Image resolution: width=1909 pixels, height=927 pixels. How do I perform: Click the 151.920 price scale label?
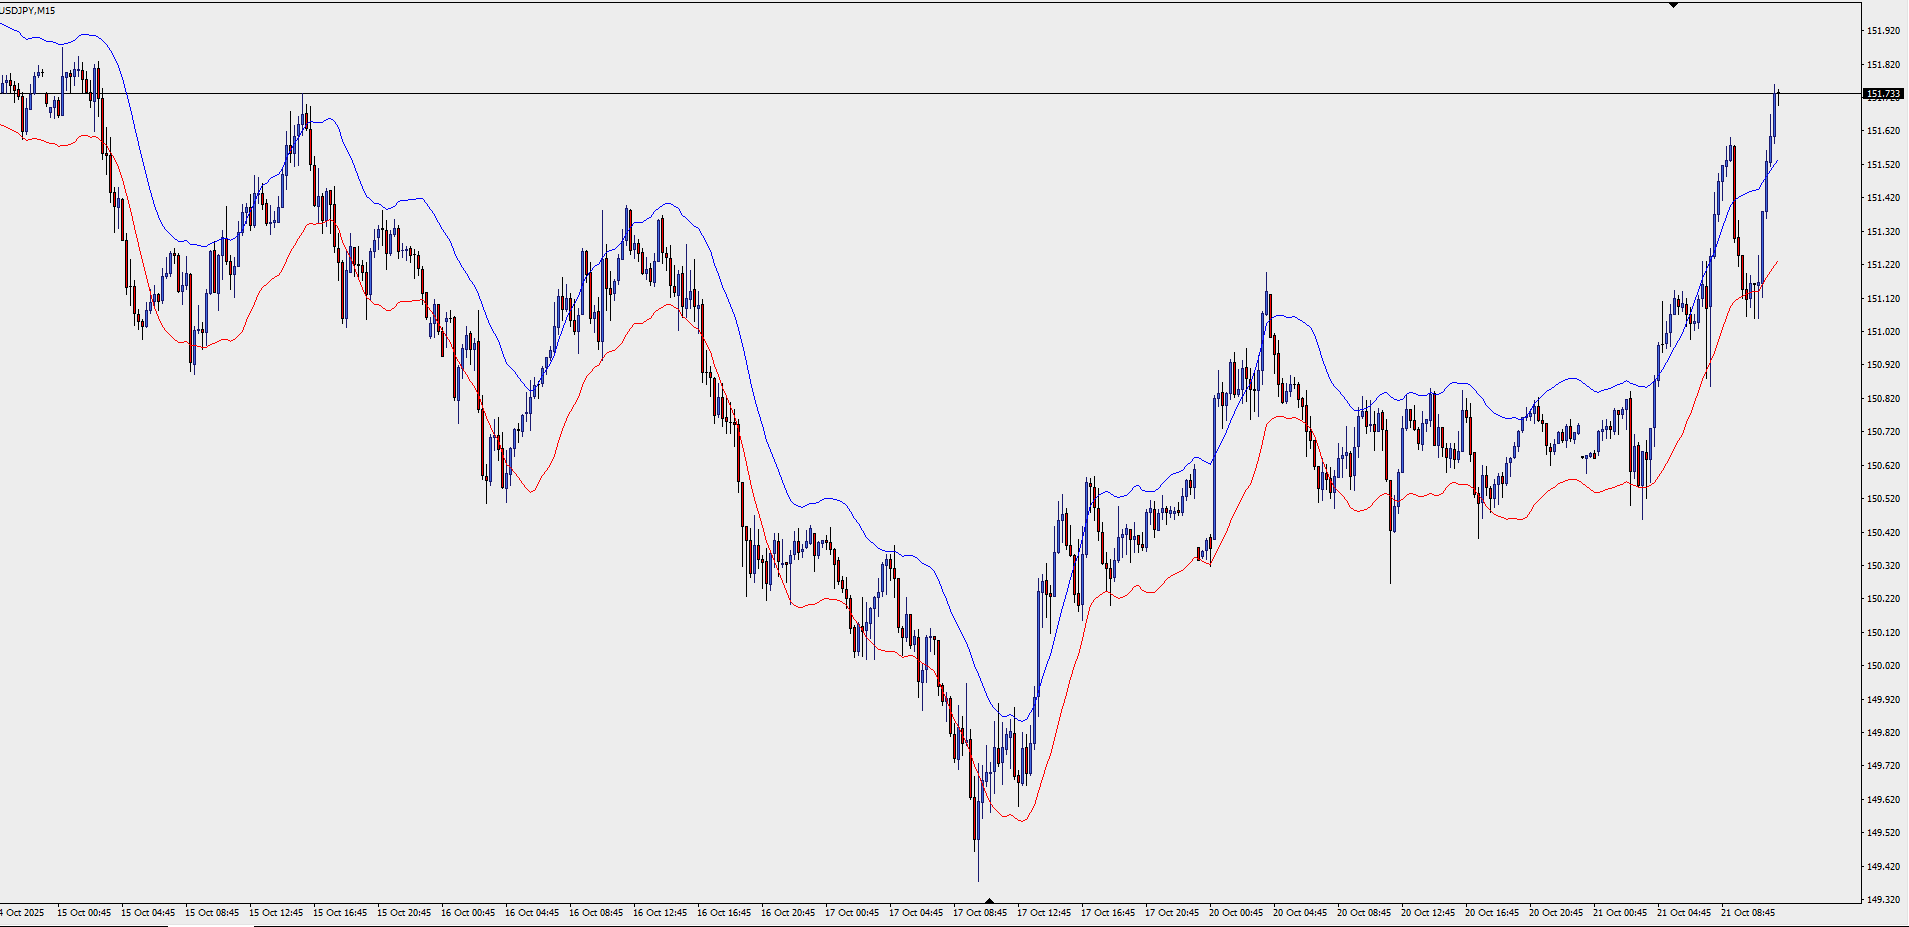pyautogui.click(x=1883, y=31)
